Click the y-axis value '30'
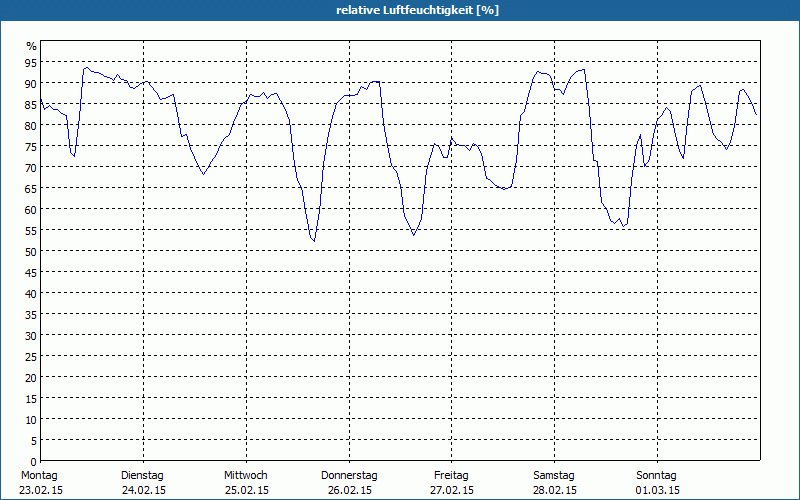Screen dimensions: 800x500 click(x=31, y=336)
